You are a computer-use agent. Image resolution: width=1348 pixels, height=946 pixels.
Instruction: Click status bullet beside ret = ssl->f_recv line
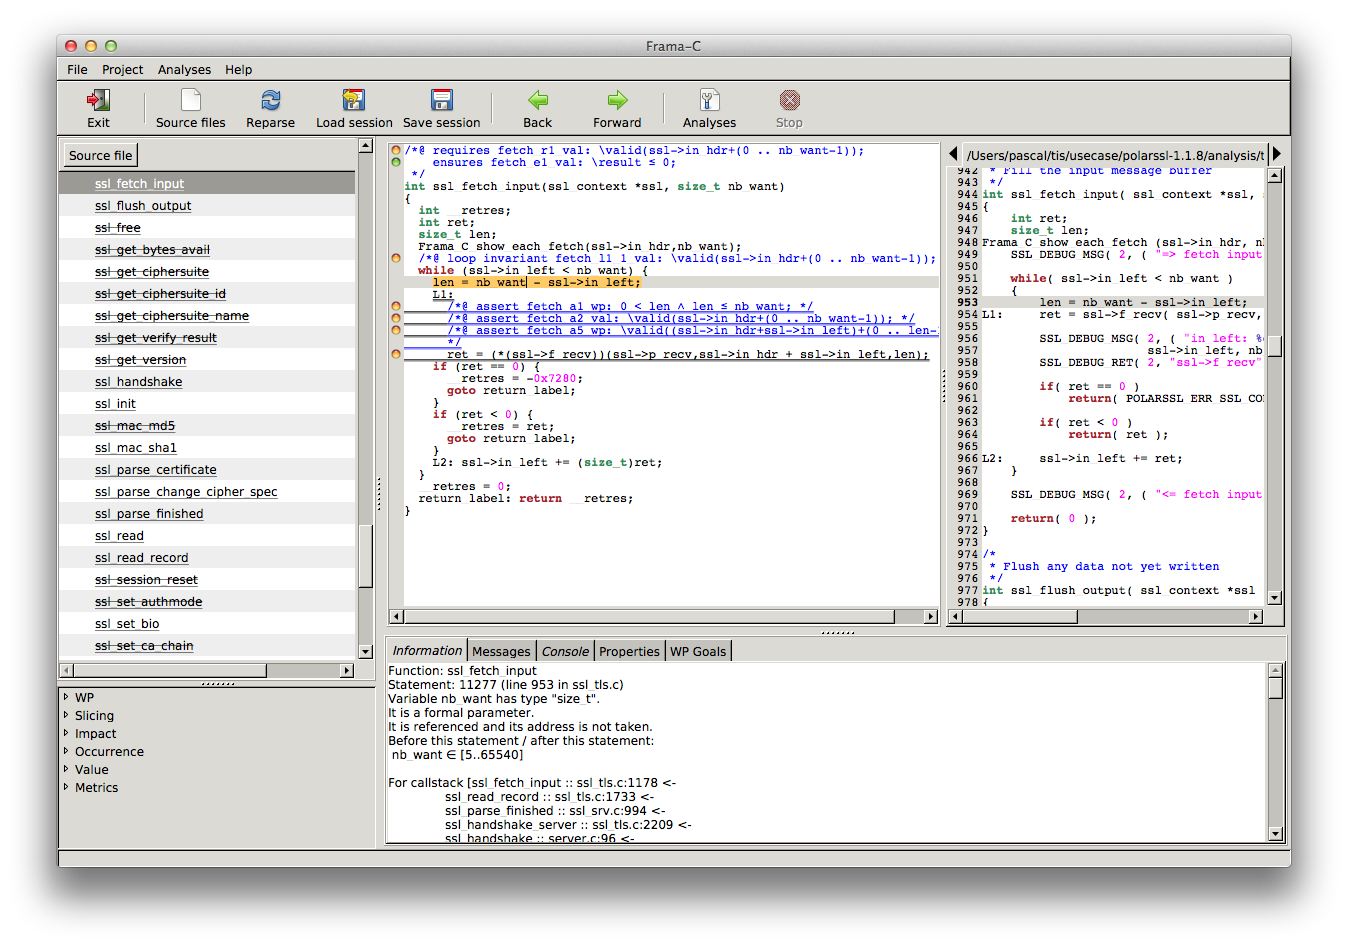[396, 354]
